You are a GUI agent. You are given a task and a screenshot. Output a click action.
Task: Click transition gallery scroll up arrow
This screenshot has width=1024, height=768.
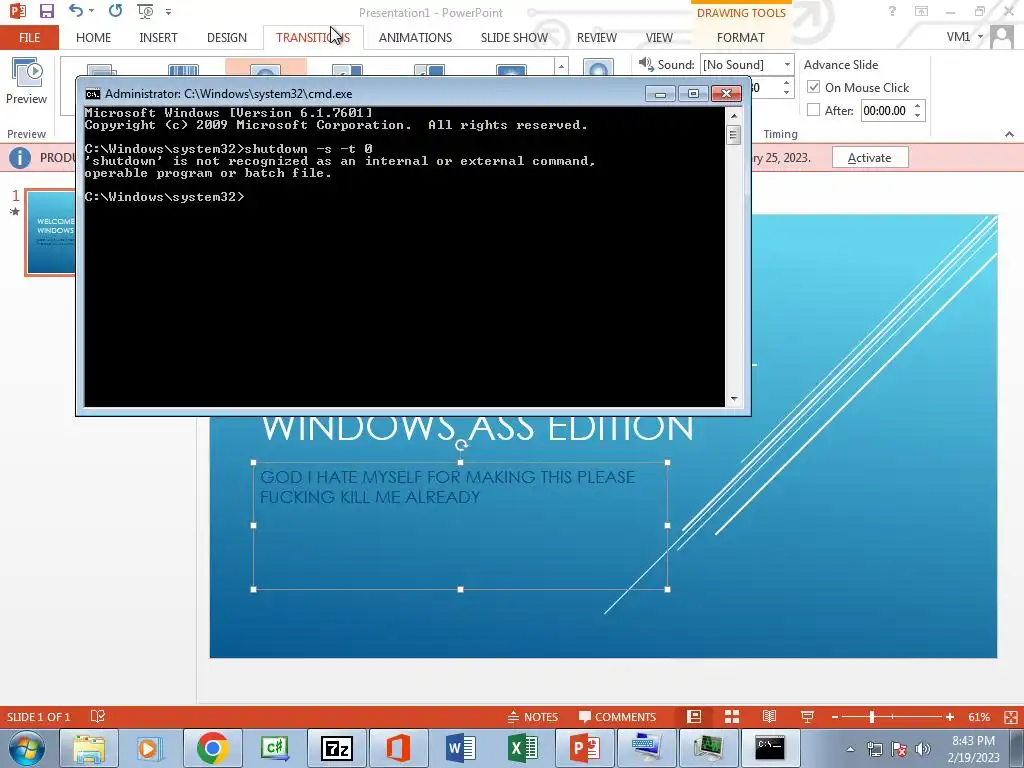(561, 65)
